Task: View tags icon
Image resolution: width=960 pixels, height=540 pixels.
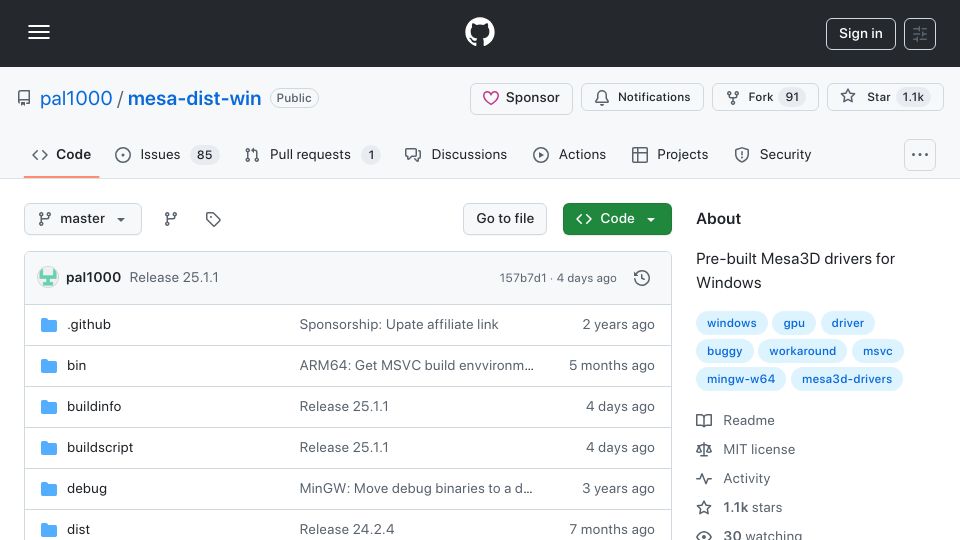Action: [x=213, y=219]
